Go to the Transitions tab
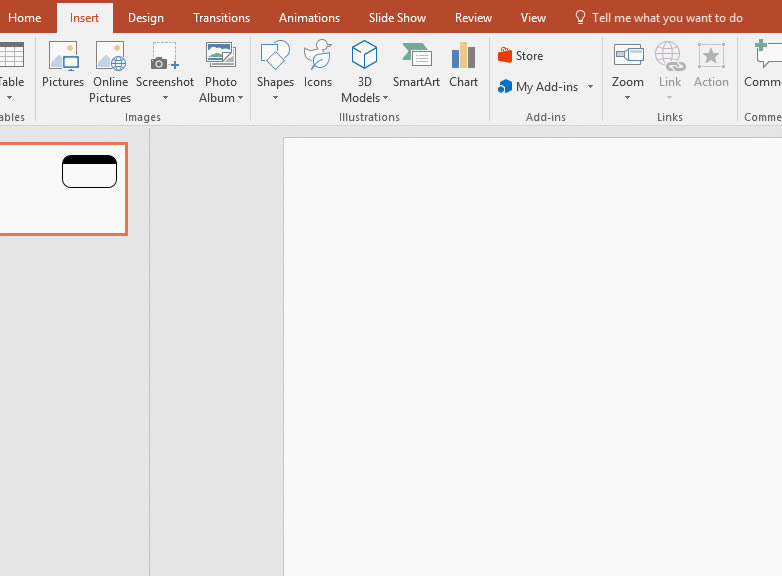Image resolution: width=782 pixels, height=576 pixels. 221,18
